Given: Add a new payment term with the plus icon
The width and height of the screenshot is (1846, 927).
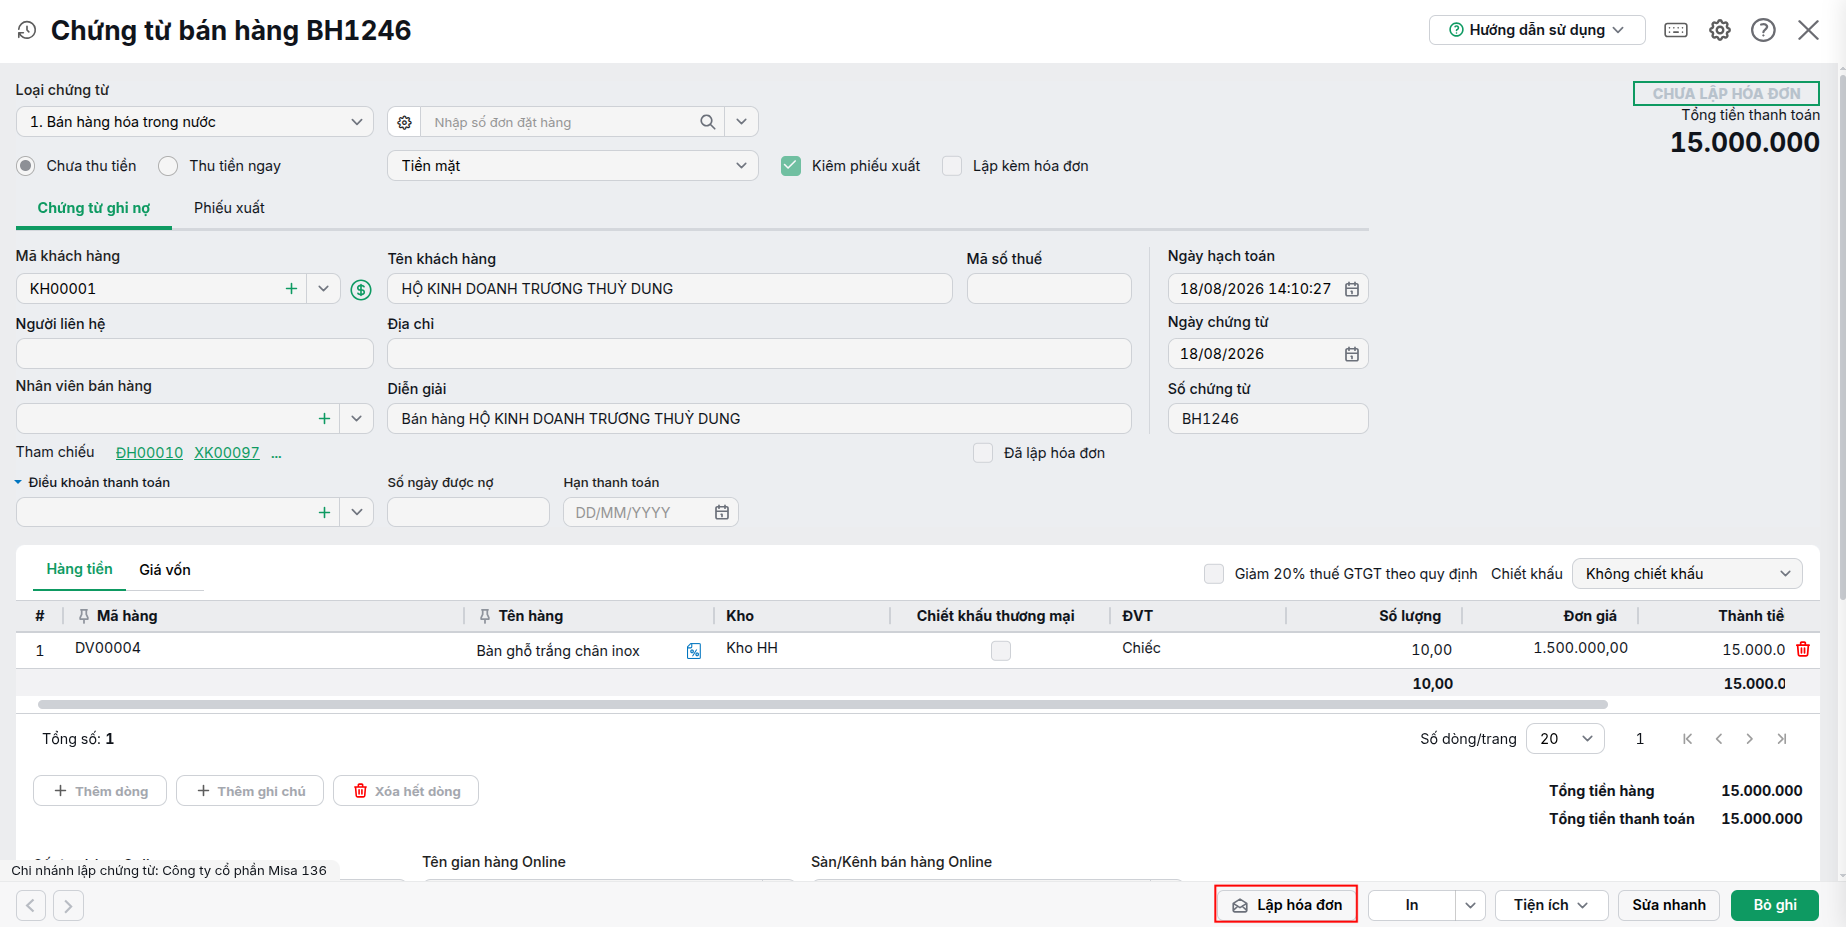Looking at the screenshot, I should pyautogui.click(x=324, y=512).
